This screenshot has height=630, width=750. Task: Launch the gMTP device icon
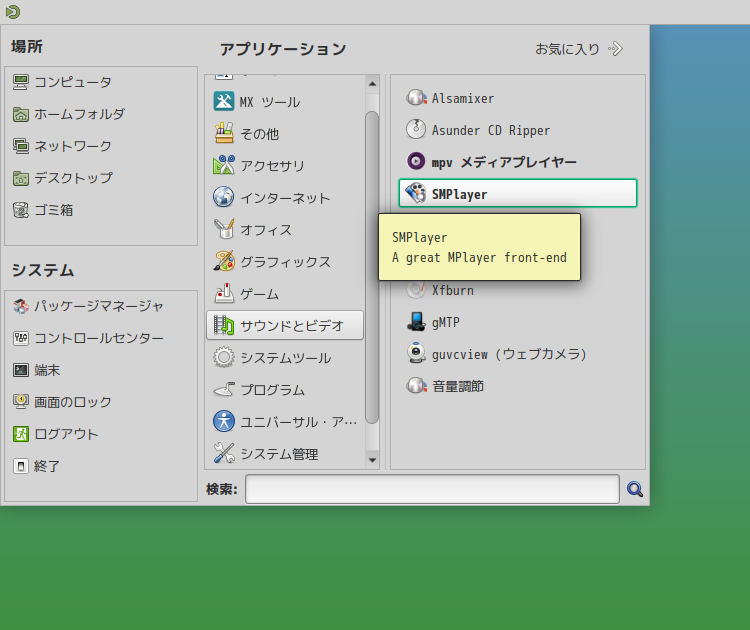tap(416, 321)
